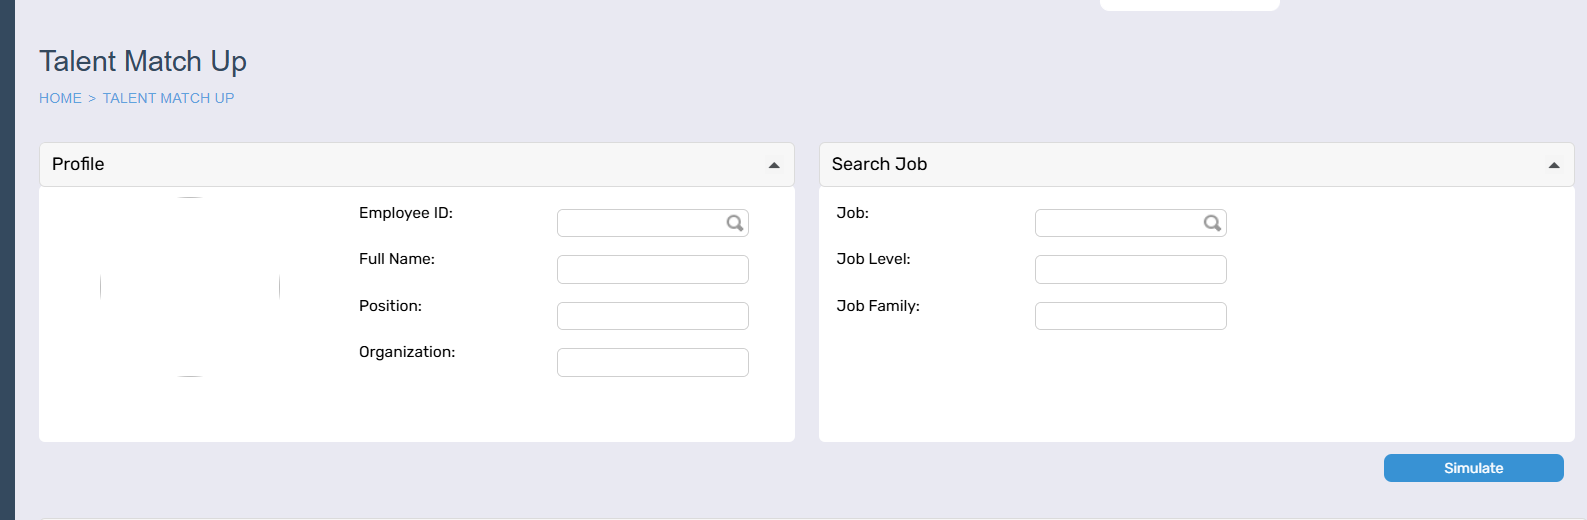Image resolution: width=1587 pixels, height=520 pixels.
Task: Collapse the Search Job panel arrow
Action: coord(1554,165)
